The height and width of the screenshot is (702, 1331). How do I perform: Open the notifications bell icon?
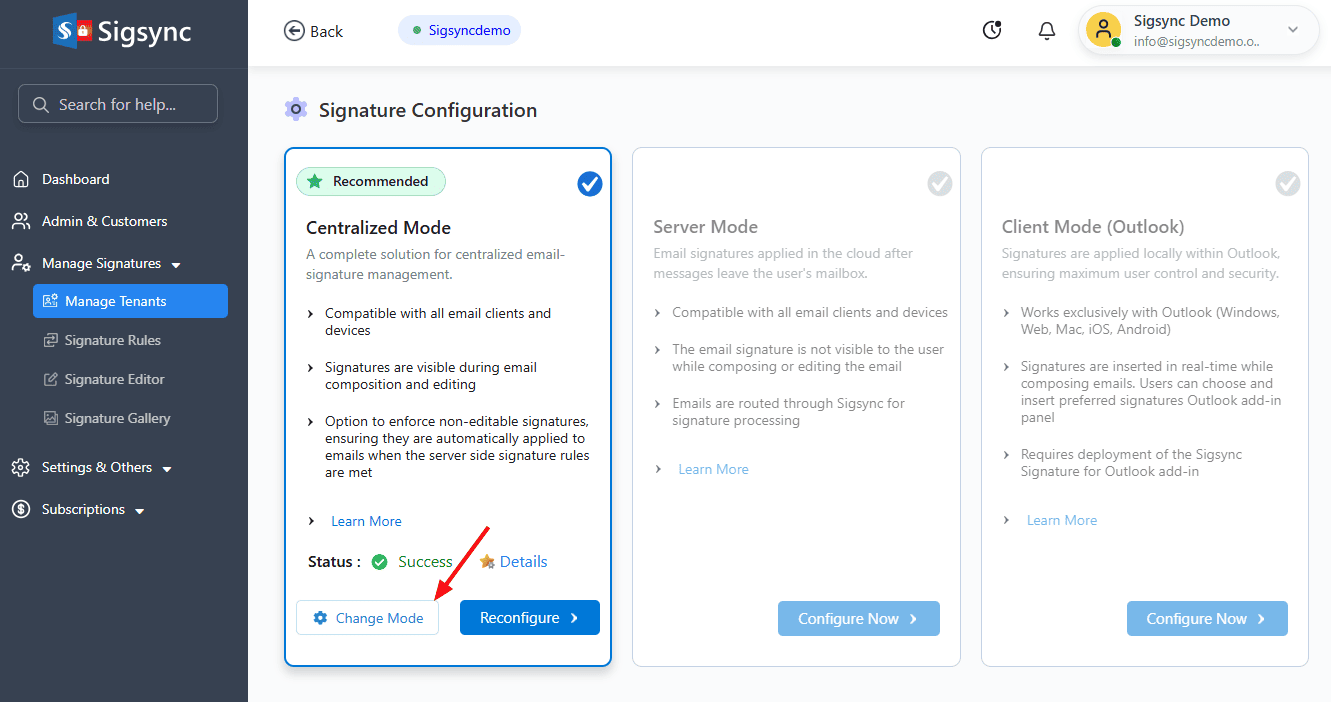pyautogui.click(x=1047, y=30)
